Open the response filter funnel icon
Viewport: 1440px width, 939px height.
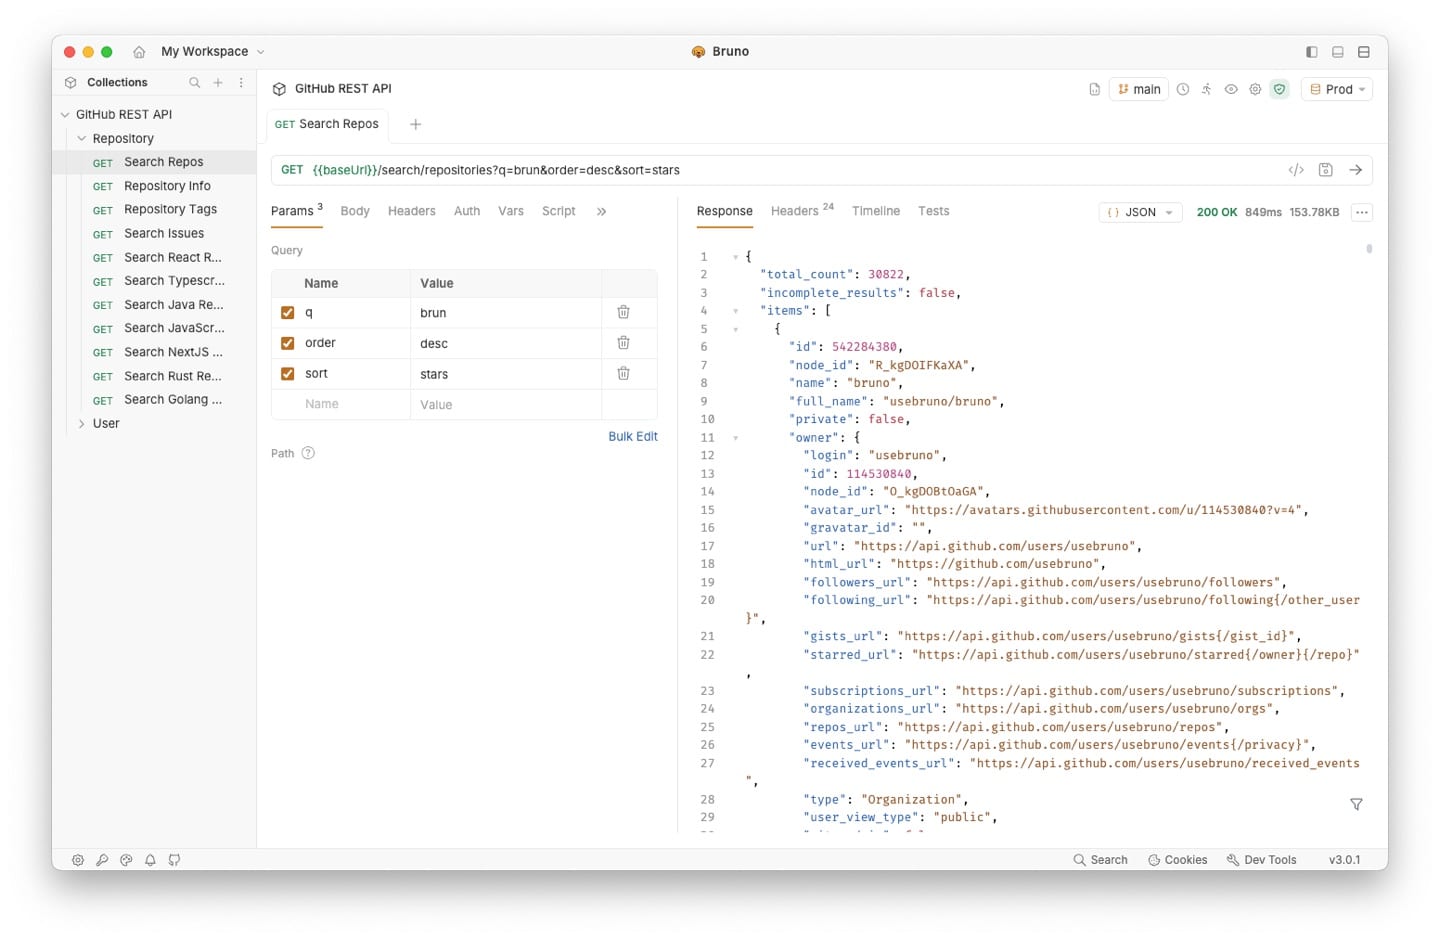tap(1356, 804)
